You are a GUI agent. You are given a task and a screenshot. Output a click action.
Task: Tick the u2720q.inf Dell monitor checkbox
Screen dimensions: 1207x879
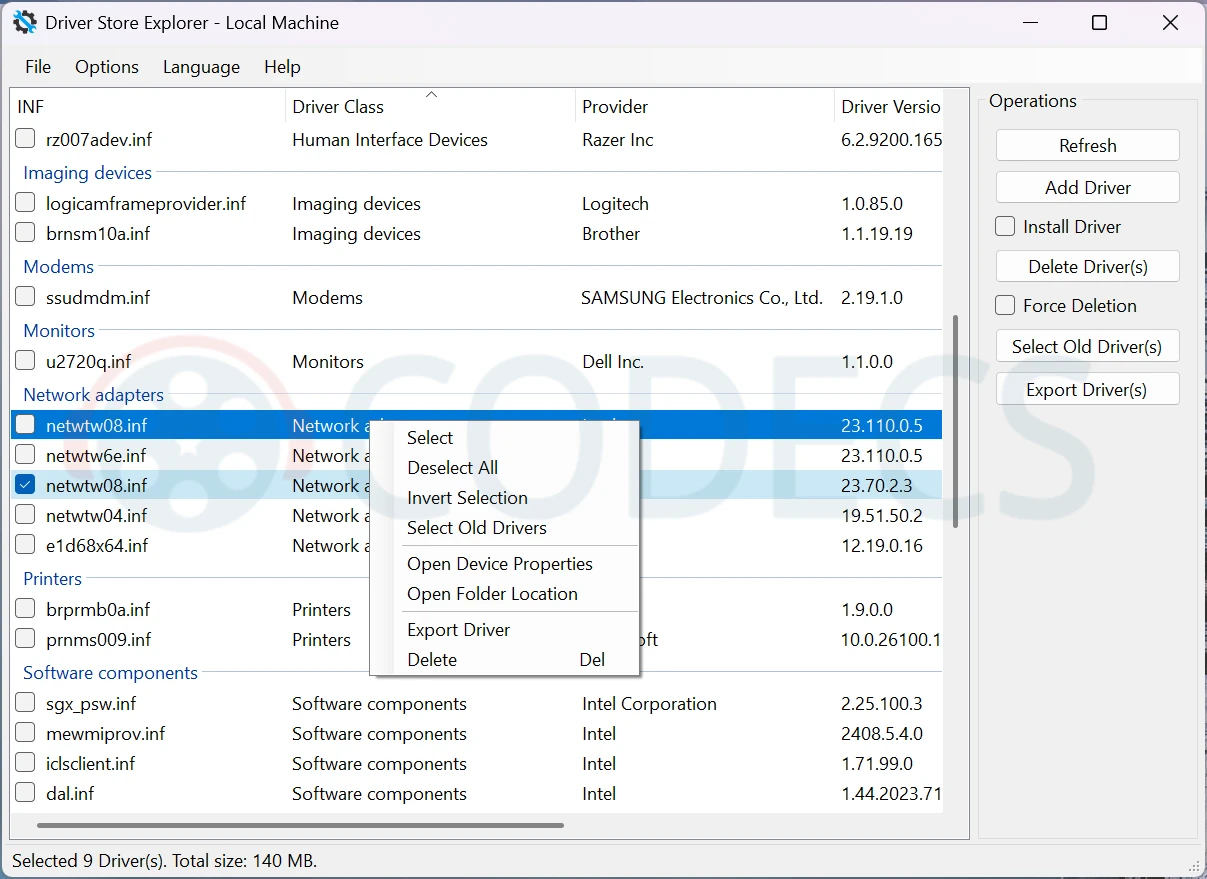[26, 361]
